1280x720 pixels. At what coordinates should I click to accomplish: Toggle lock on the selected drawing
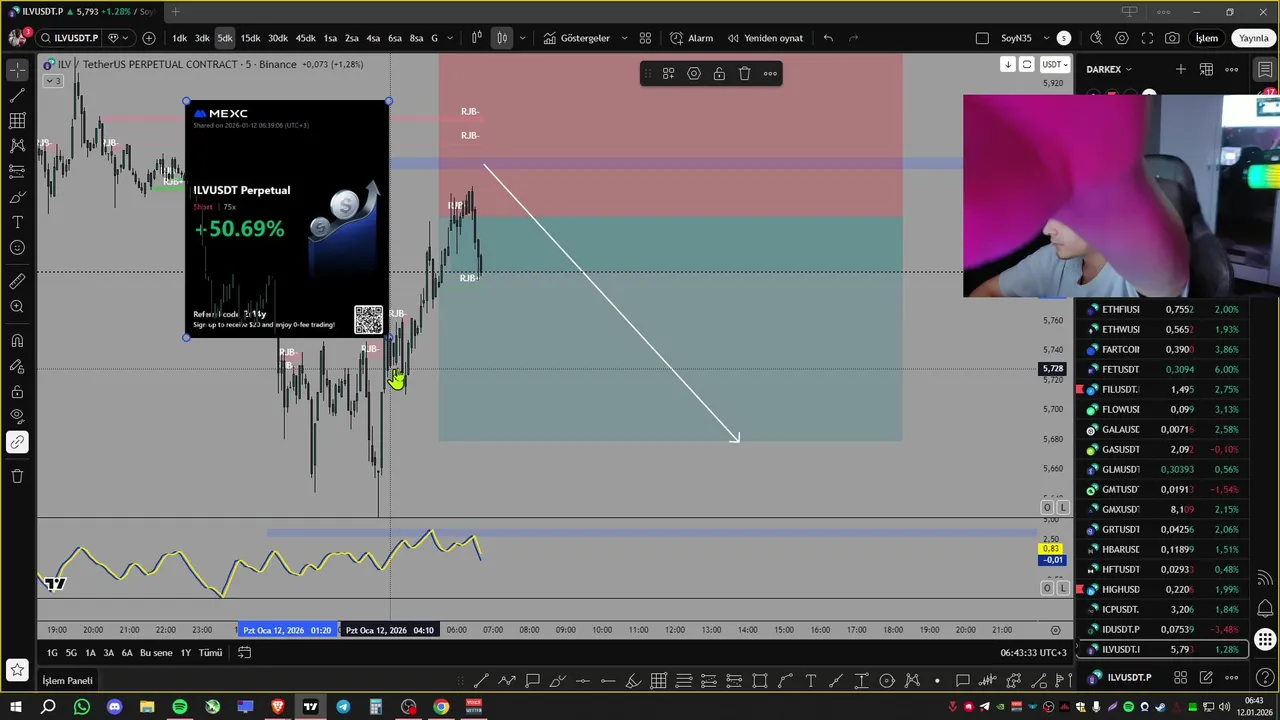719,73
